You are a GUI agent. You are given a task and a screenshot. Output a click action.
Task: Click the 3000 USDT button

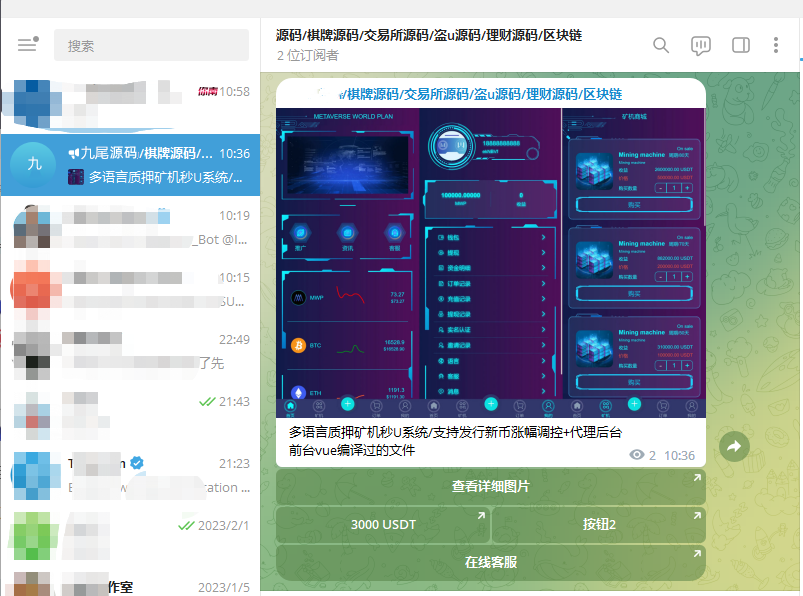383,524
